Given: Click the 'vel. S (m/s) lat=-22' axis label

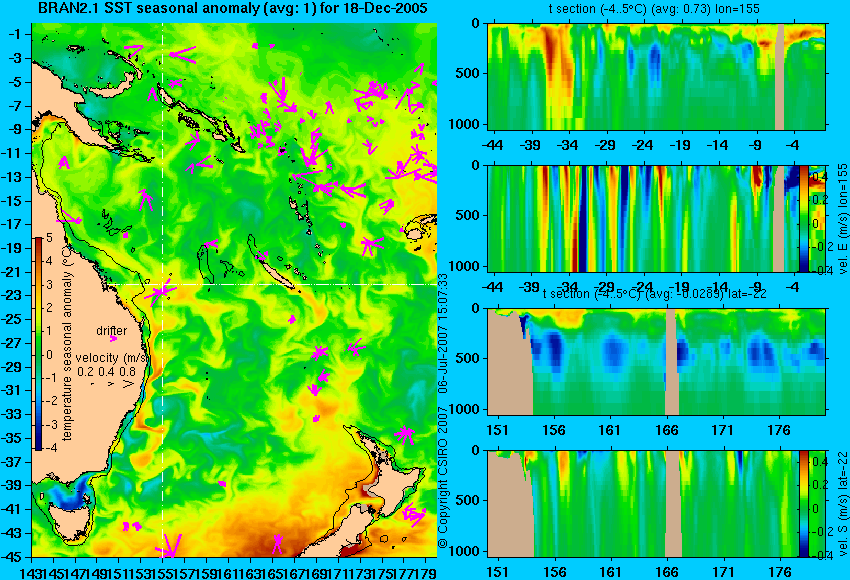Looking at the screenshot, I should [842, 504].
